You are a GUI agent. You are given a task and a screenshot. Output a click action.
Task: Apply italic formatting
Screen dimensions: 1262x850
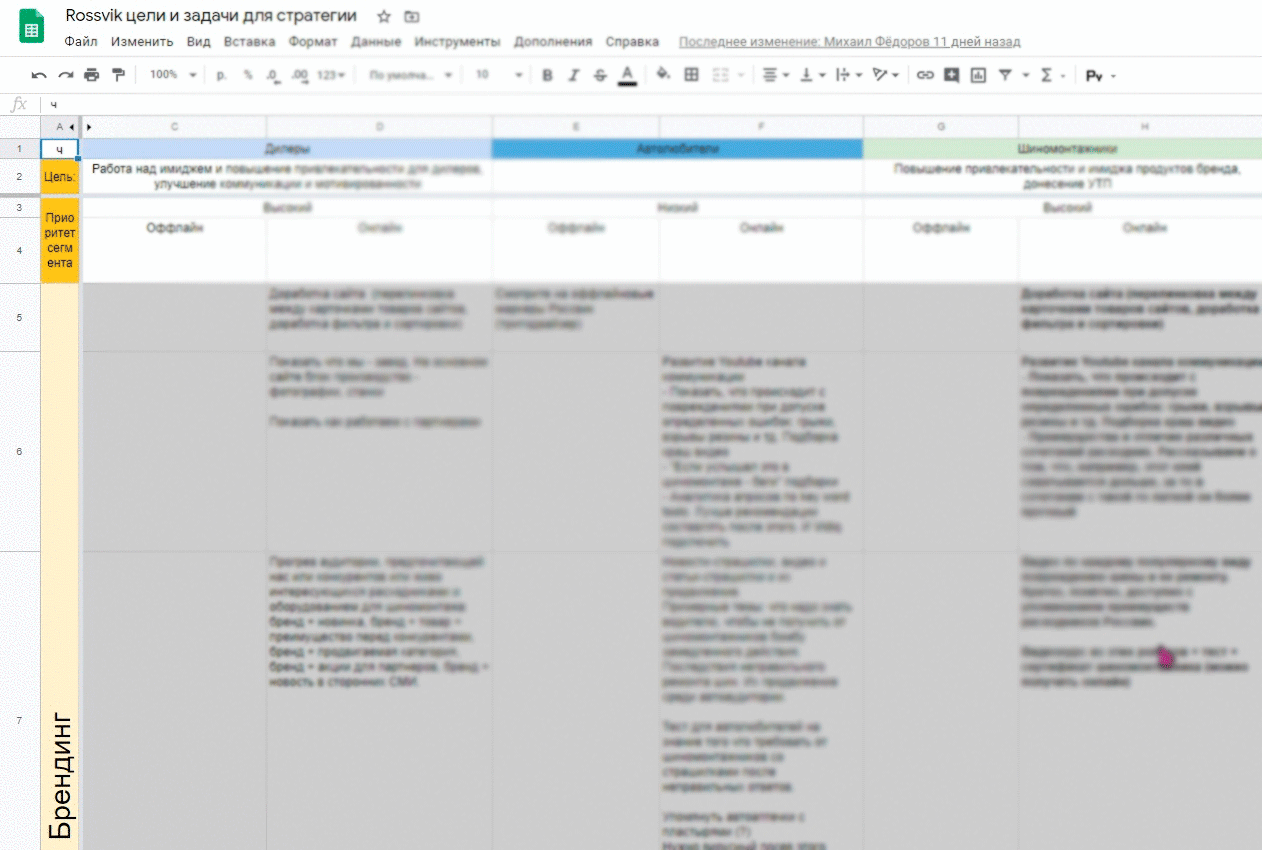point(573,75)
